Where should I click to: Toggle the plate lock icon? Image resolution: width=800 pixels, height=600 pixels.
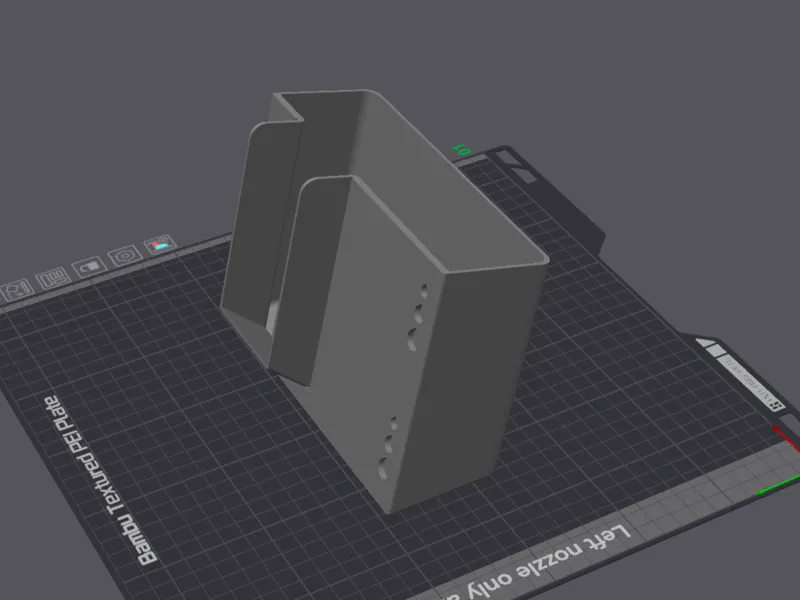[89, 267]
